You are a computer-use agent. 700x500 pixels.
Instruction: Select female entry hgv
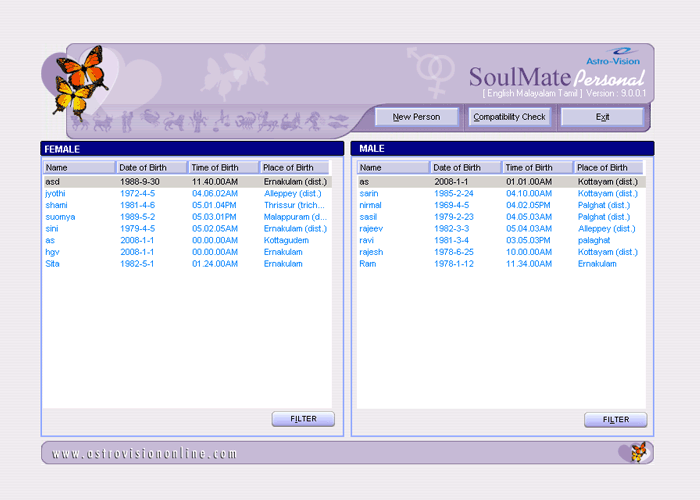(188, 252)
